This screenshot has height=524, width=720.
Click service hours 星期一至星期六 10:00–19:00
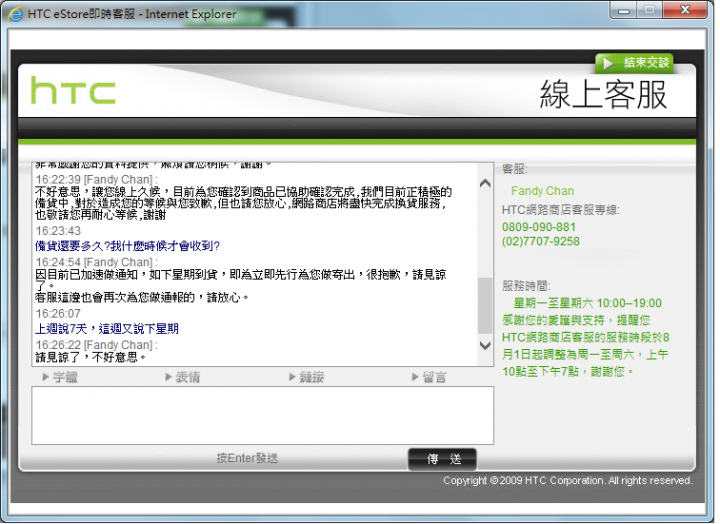[x=587, y=303]
